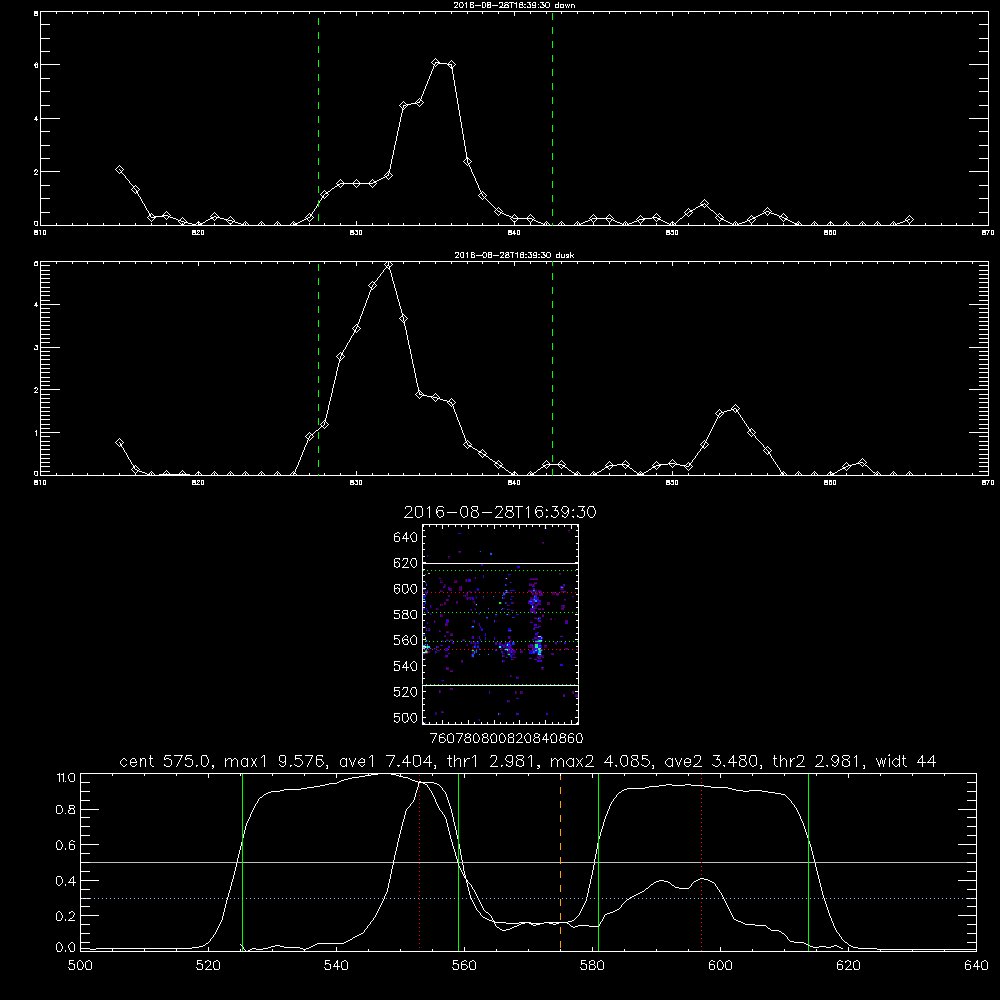Click the horizontal 0.5 threshold line in the bottom plot
Image resolution: width=1000 pixels, height=1000 pixels.
pyautogui.click(x=529, y=862)
